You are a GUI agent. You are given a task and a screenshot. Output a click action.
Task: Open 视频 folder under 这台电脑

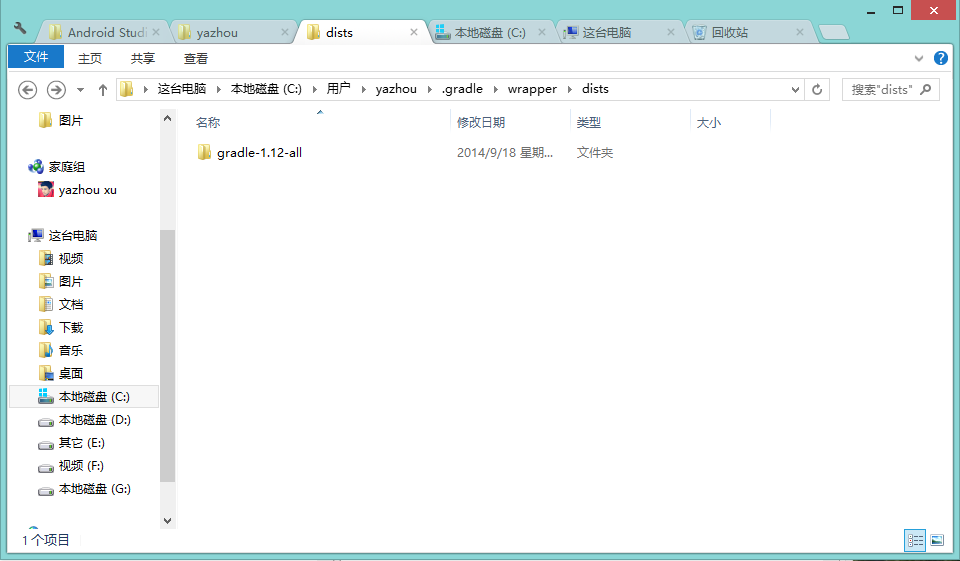coord(61,258)
